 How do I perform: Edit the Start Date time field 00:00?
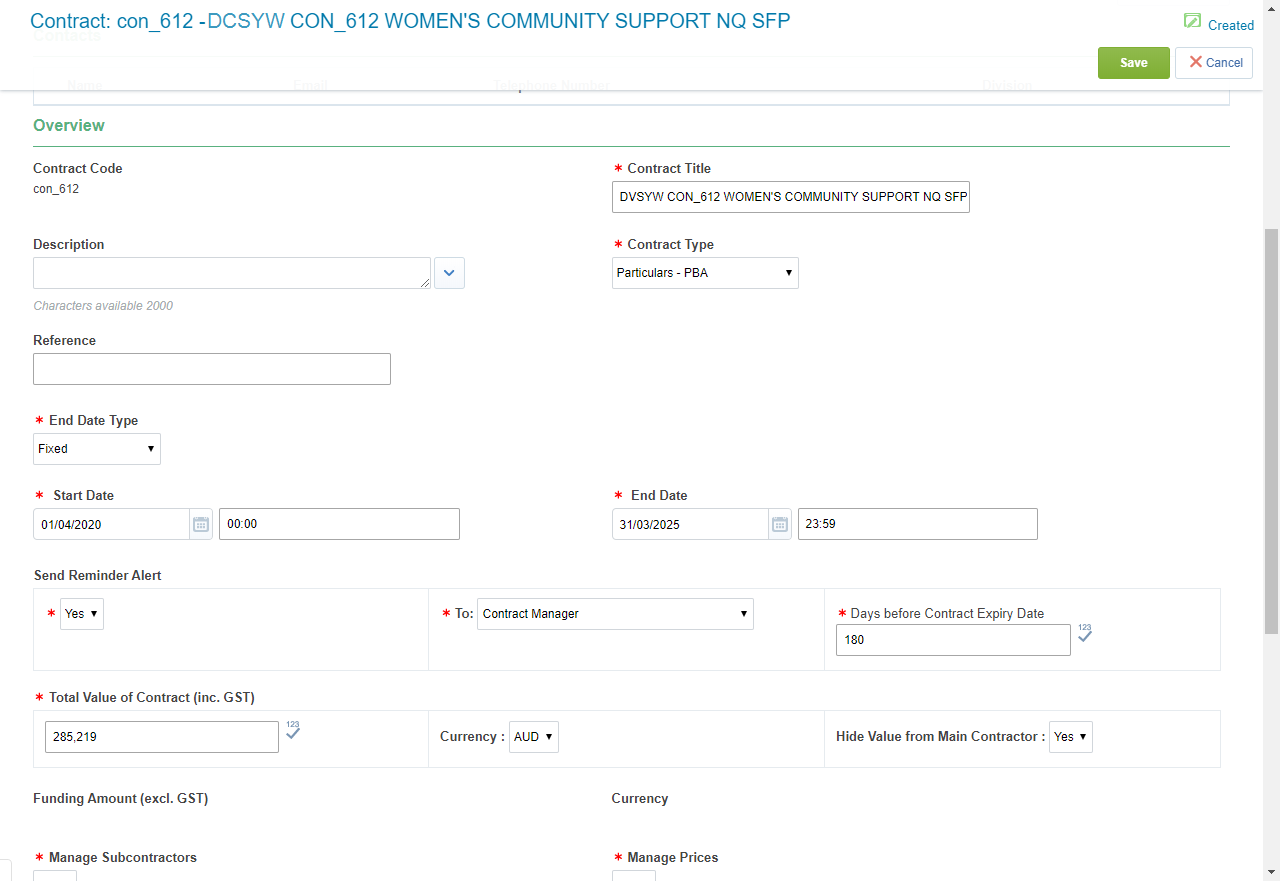(x=339, y=524)
